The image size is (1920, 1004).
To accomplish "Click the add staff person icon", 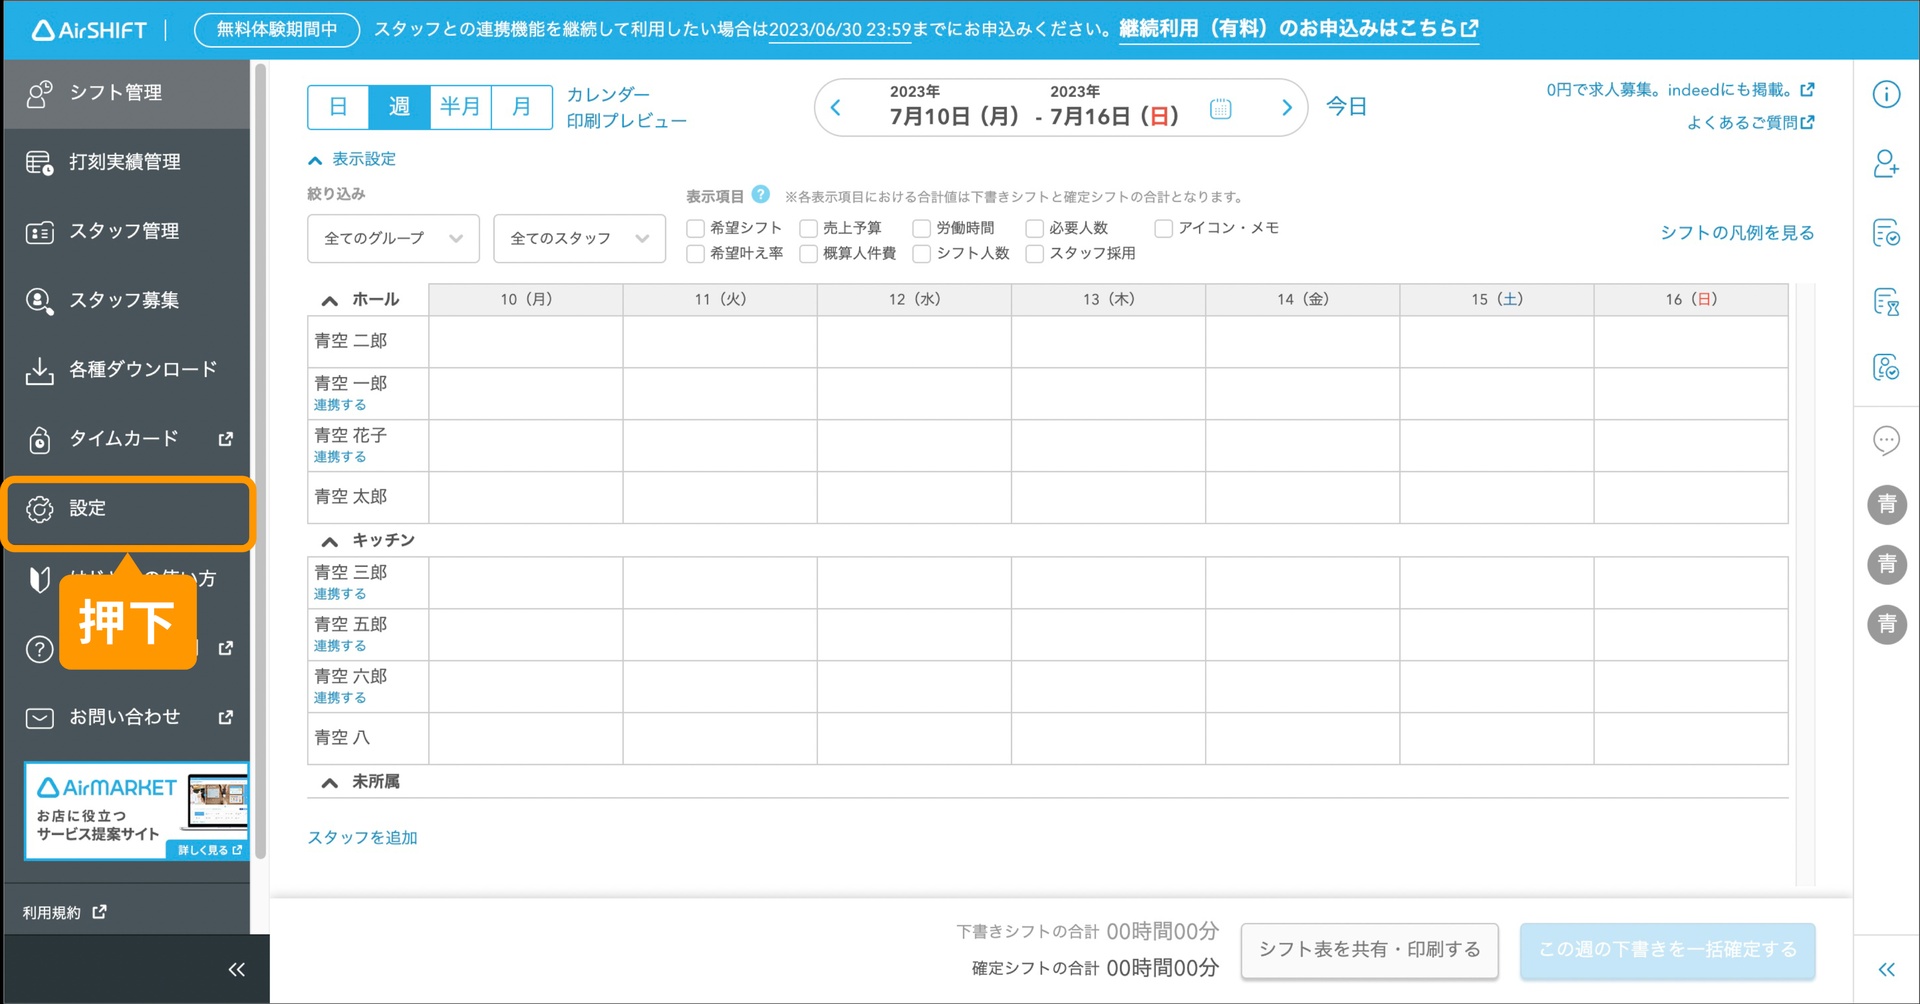I will point(1886,164).
